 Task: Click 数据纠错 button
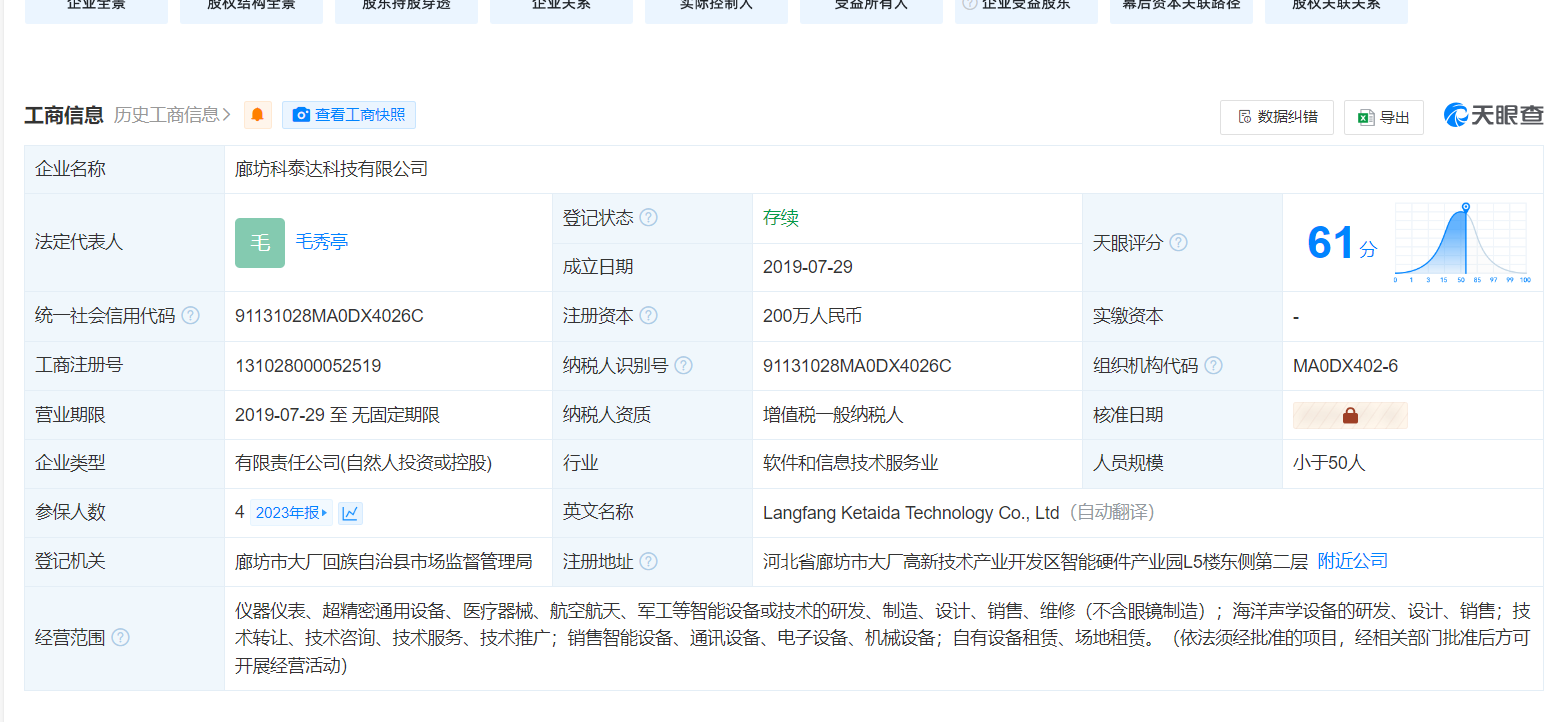pos(1276,117)
